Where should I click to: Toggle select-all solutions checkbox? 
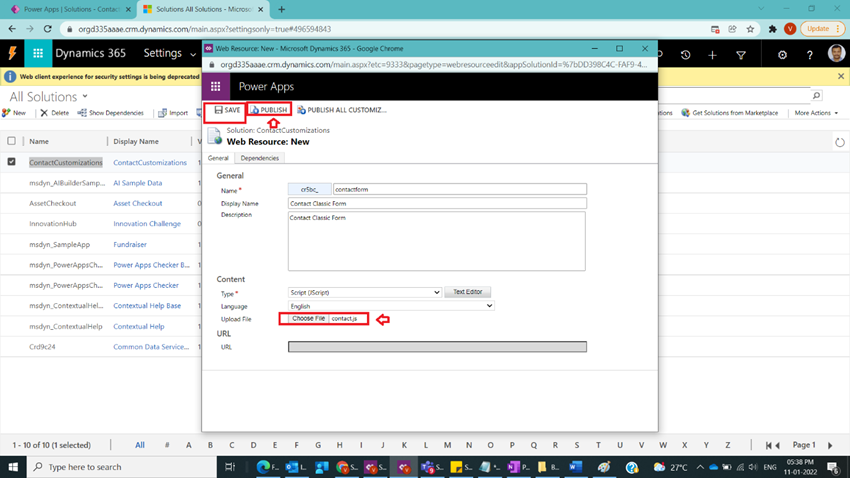11,141
